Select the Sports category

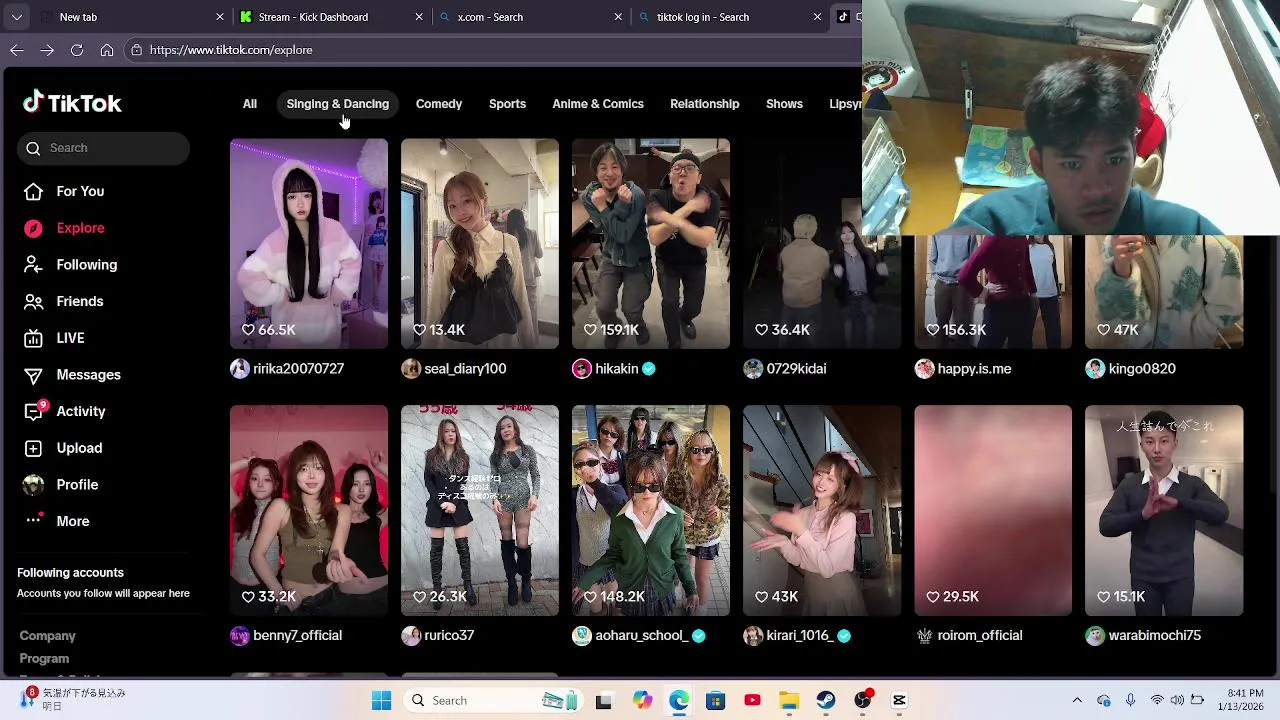pyautogui.click(x=507, y=104)
